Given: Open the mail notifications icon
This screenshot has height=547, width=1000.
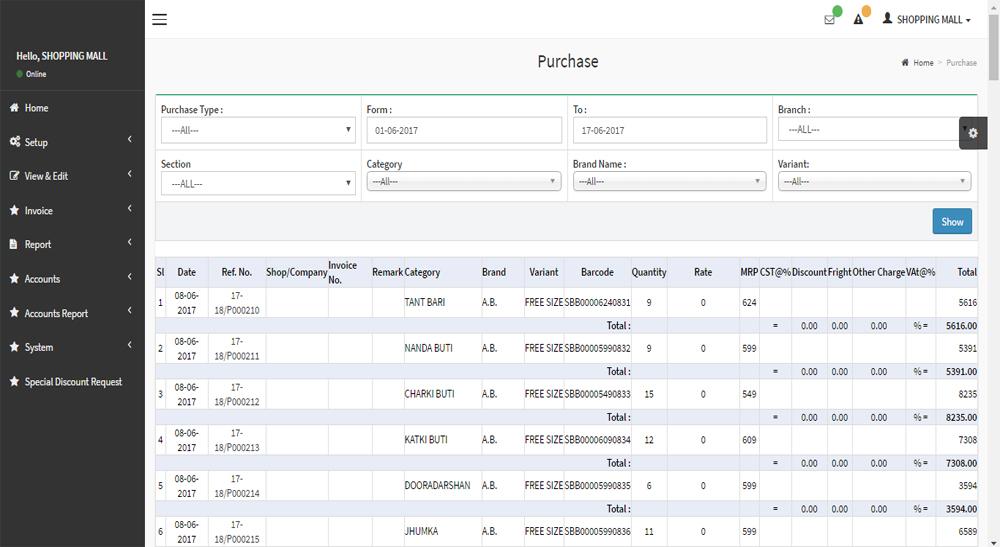Looking at the screenshot, I should [x=829, y=20].
